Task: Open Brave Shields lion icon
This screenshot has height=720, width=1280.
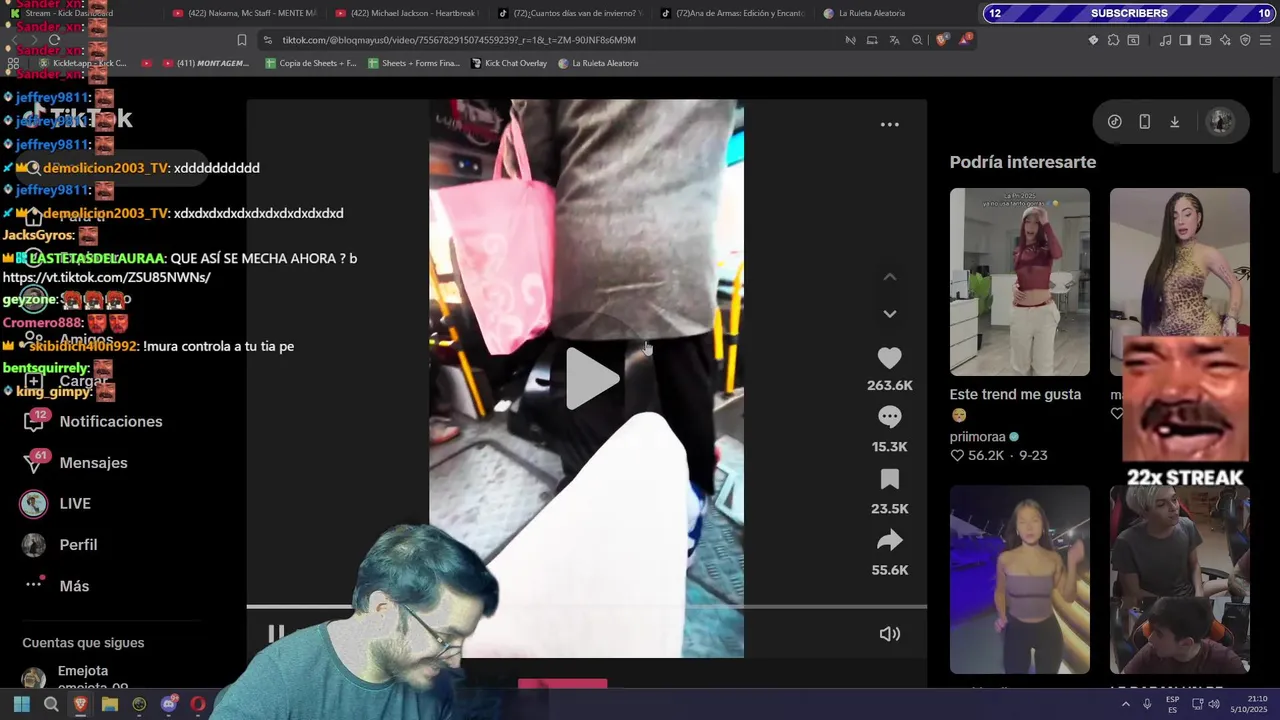Action: pyautogui.click(x=942, y=40)
